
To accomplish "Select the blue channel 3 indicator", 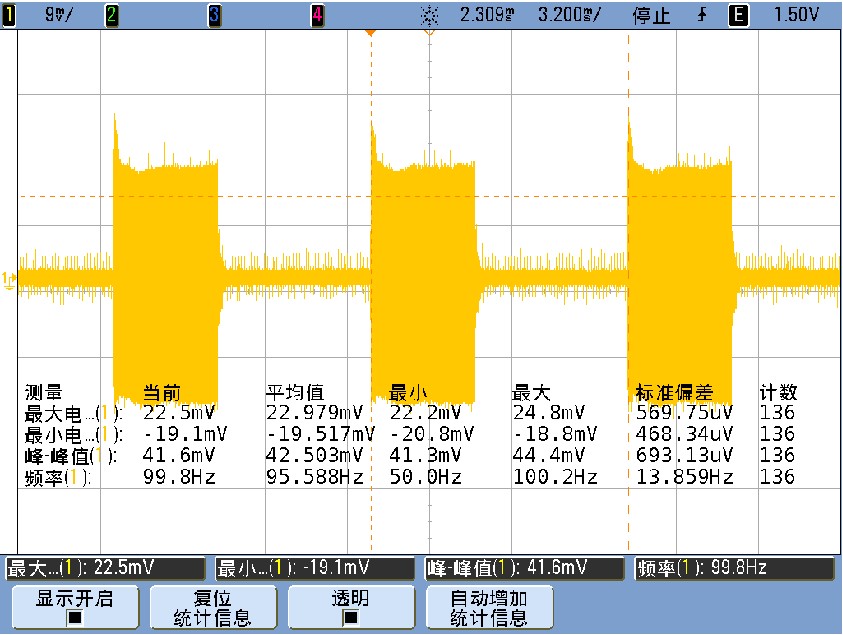I will (x=214, y=15).
